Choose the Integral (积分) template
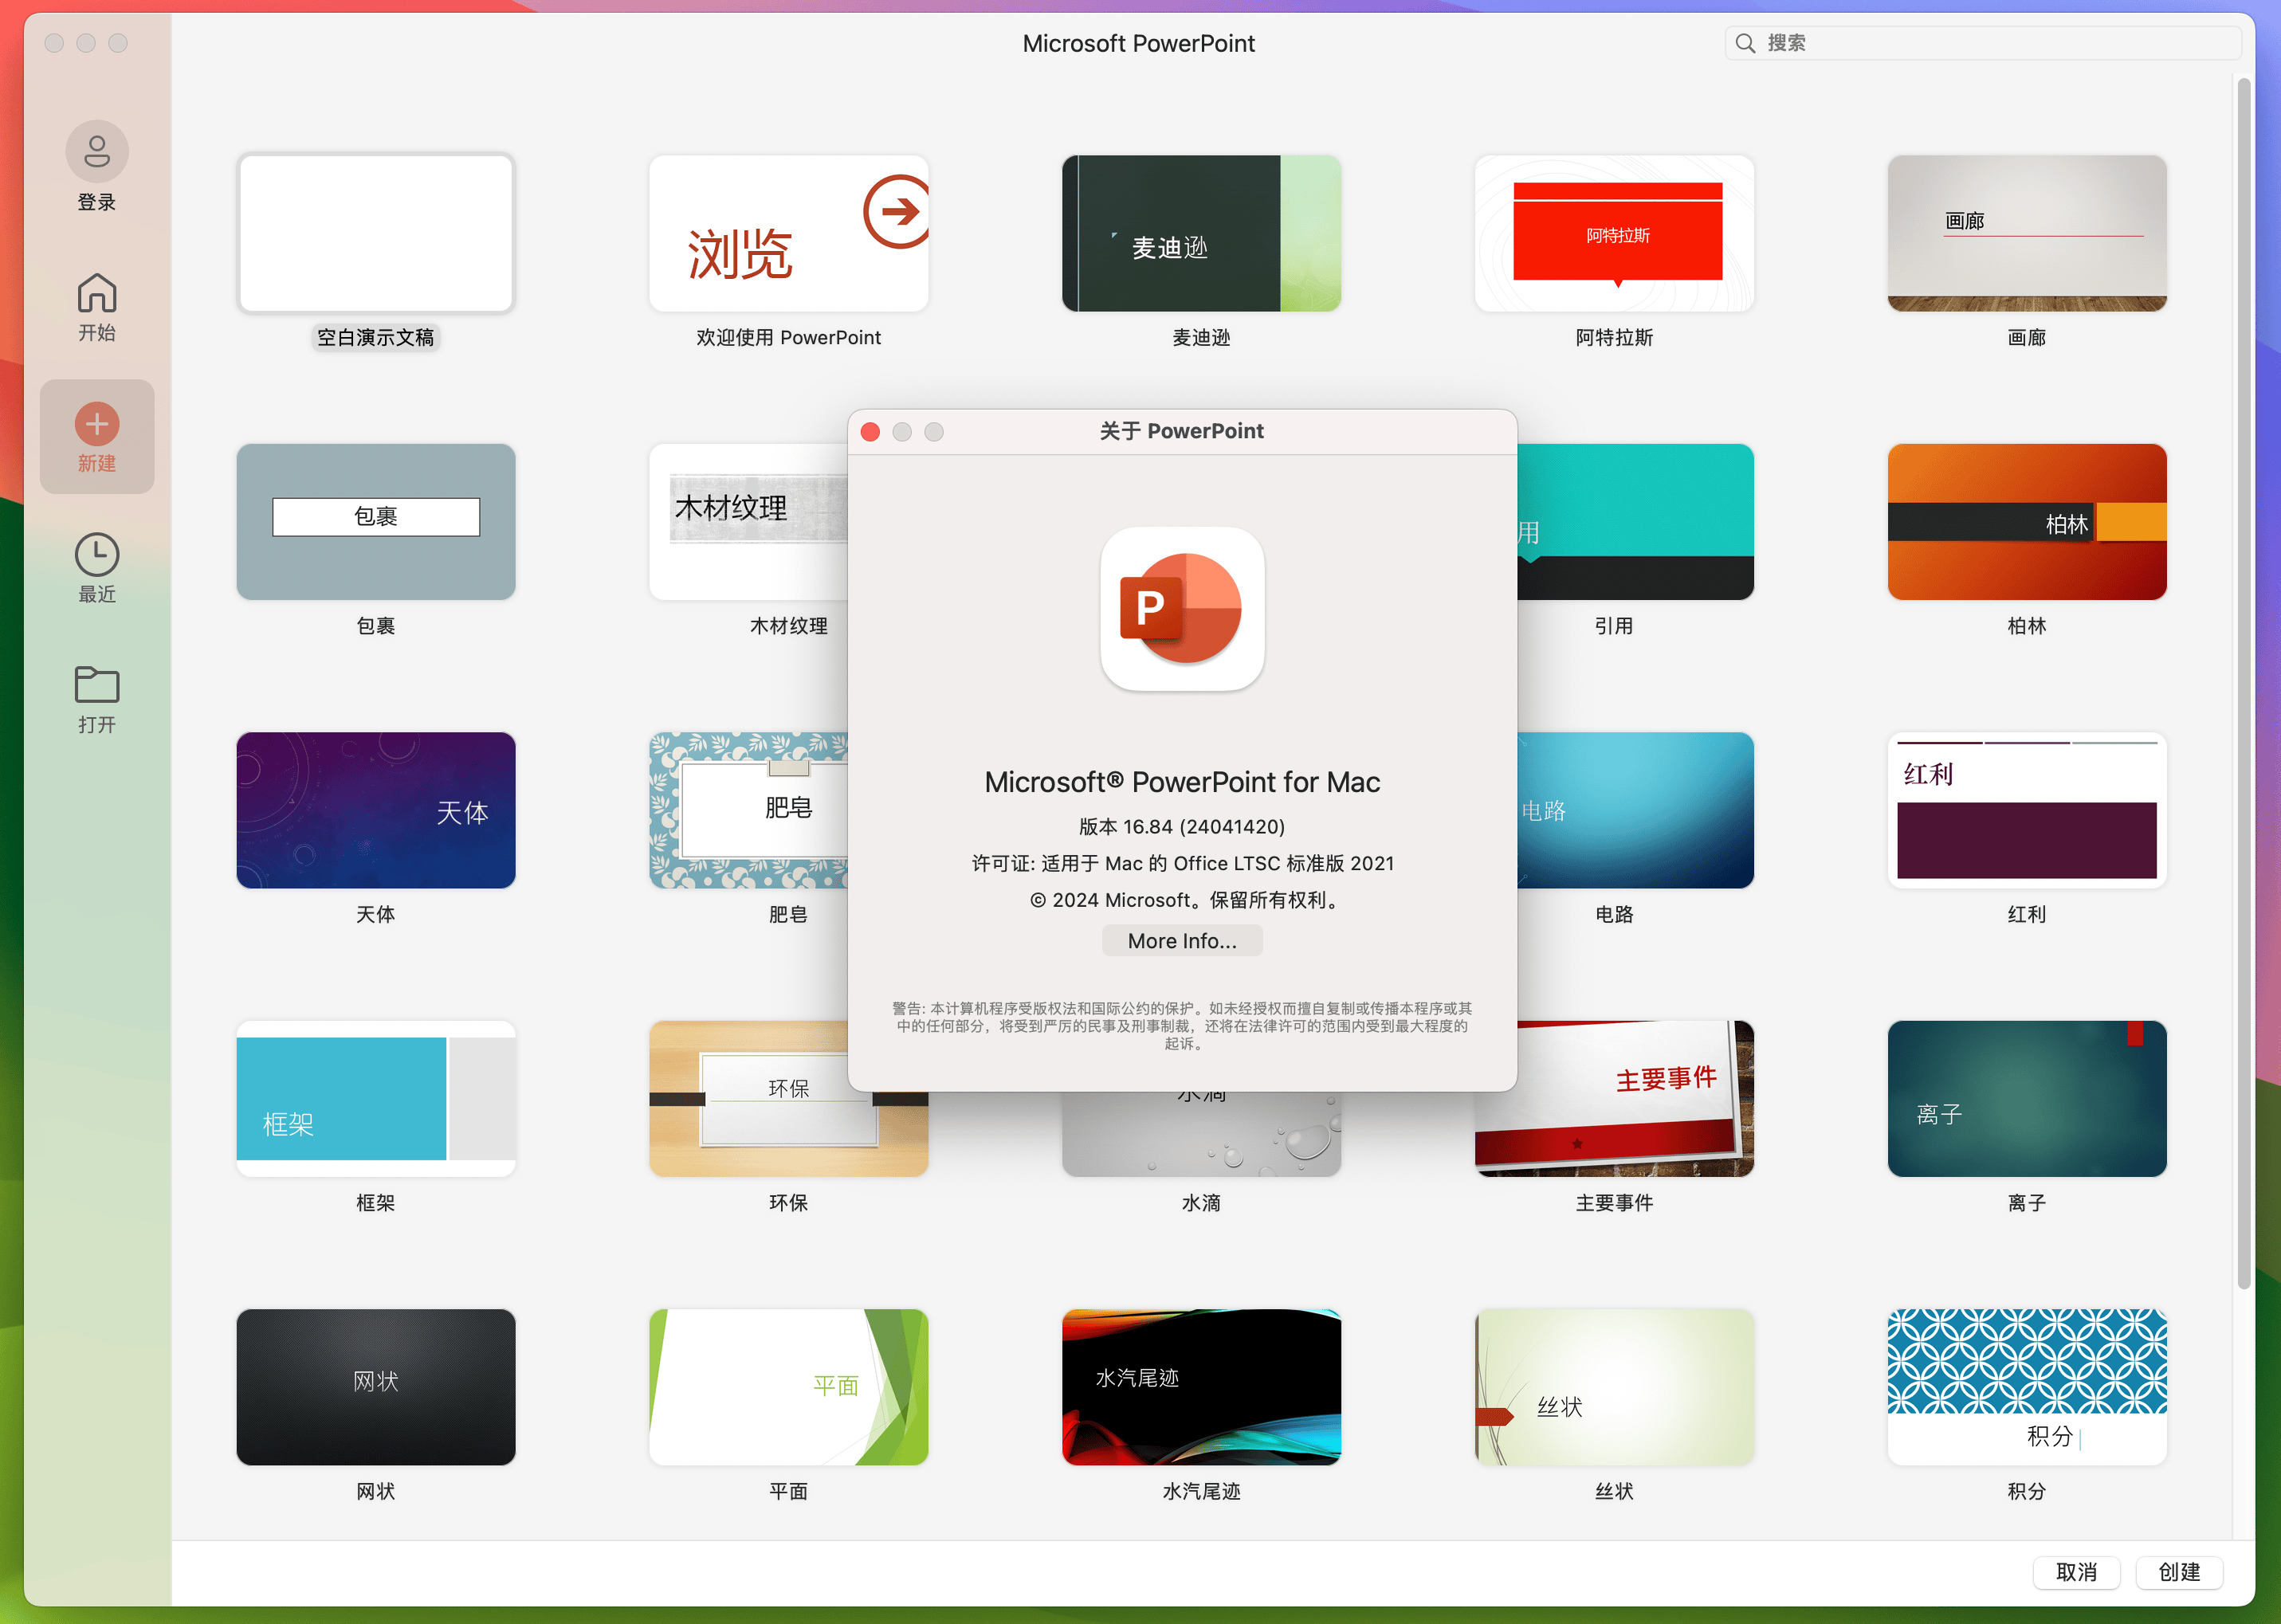2281x1624 pixels. [x=2027, y=1387]
